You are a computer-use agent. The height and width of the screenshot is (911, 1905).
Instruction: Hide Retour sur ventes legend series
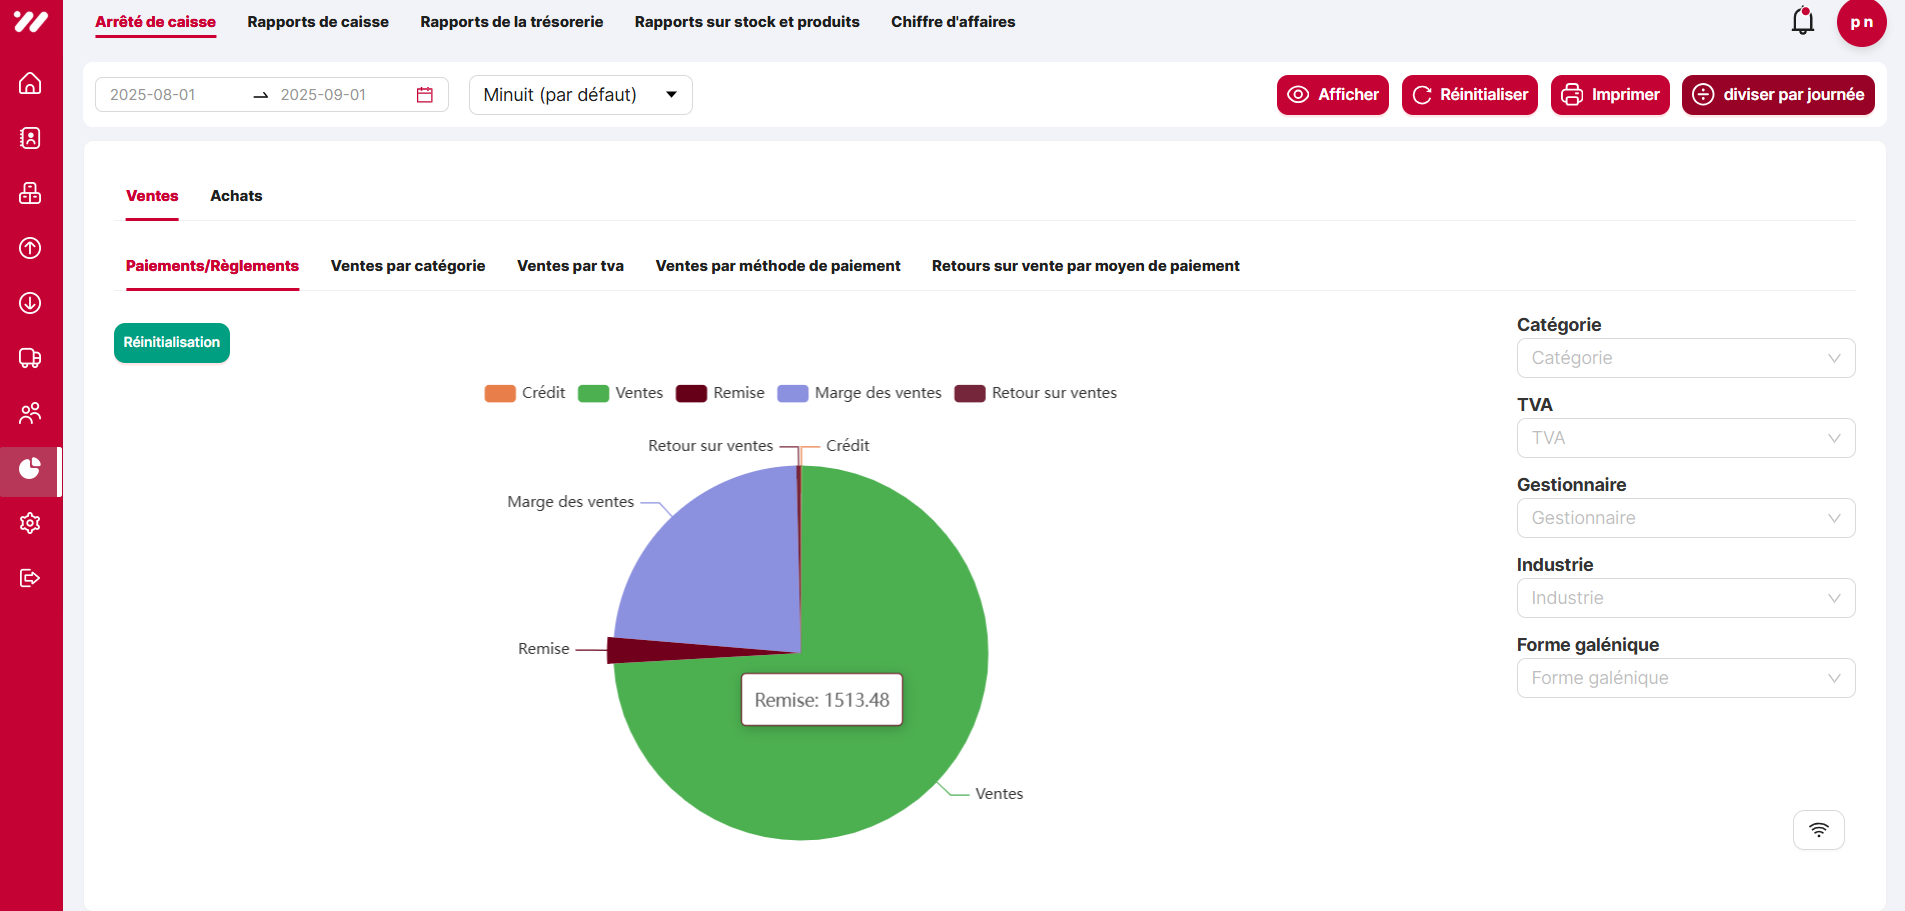click(1035, 393)
